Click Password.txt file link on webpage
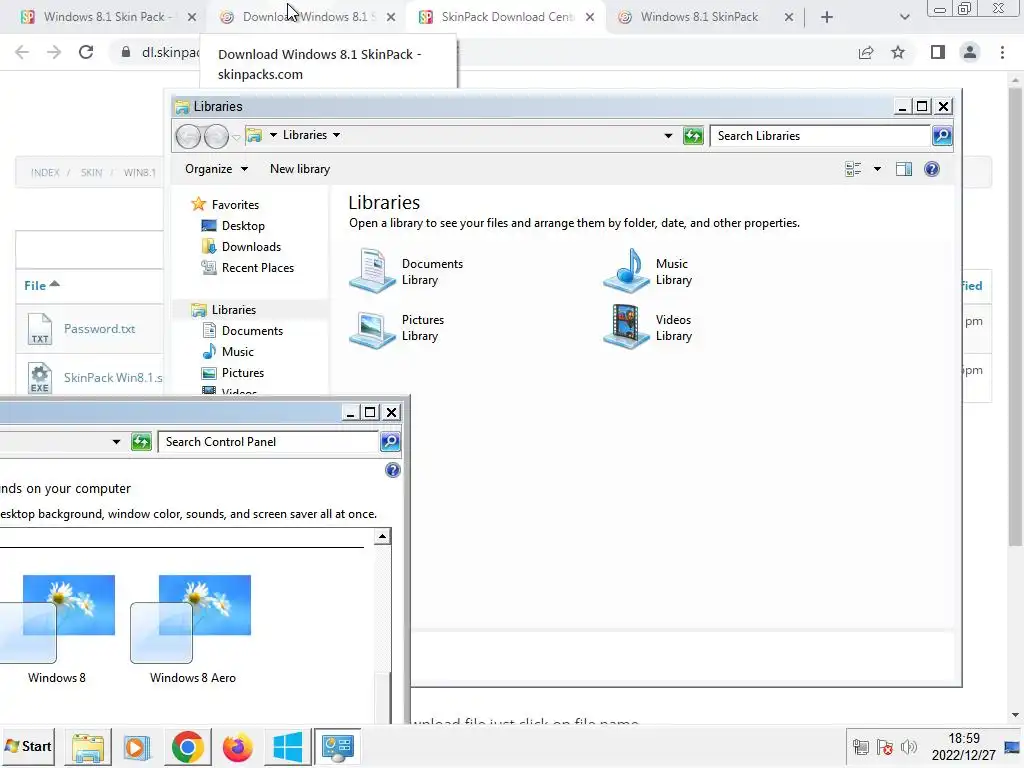The image size is (1024, 768). tap(99, 328)
